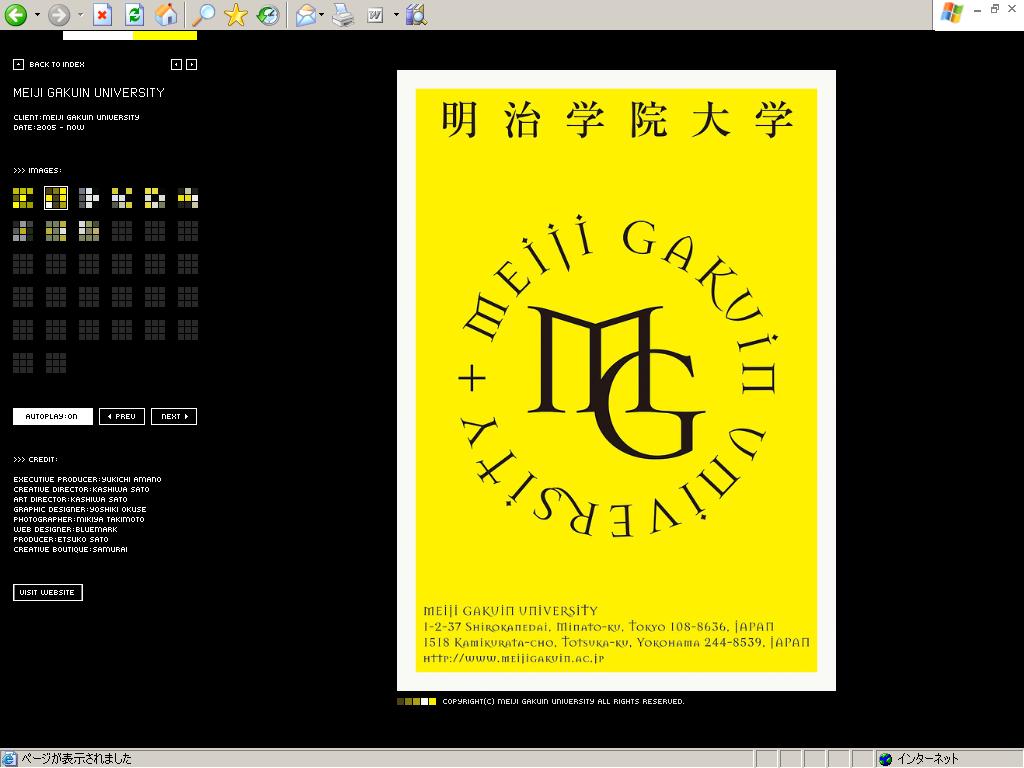Go to the Home page icon

point(167,14)
